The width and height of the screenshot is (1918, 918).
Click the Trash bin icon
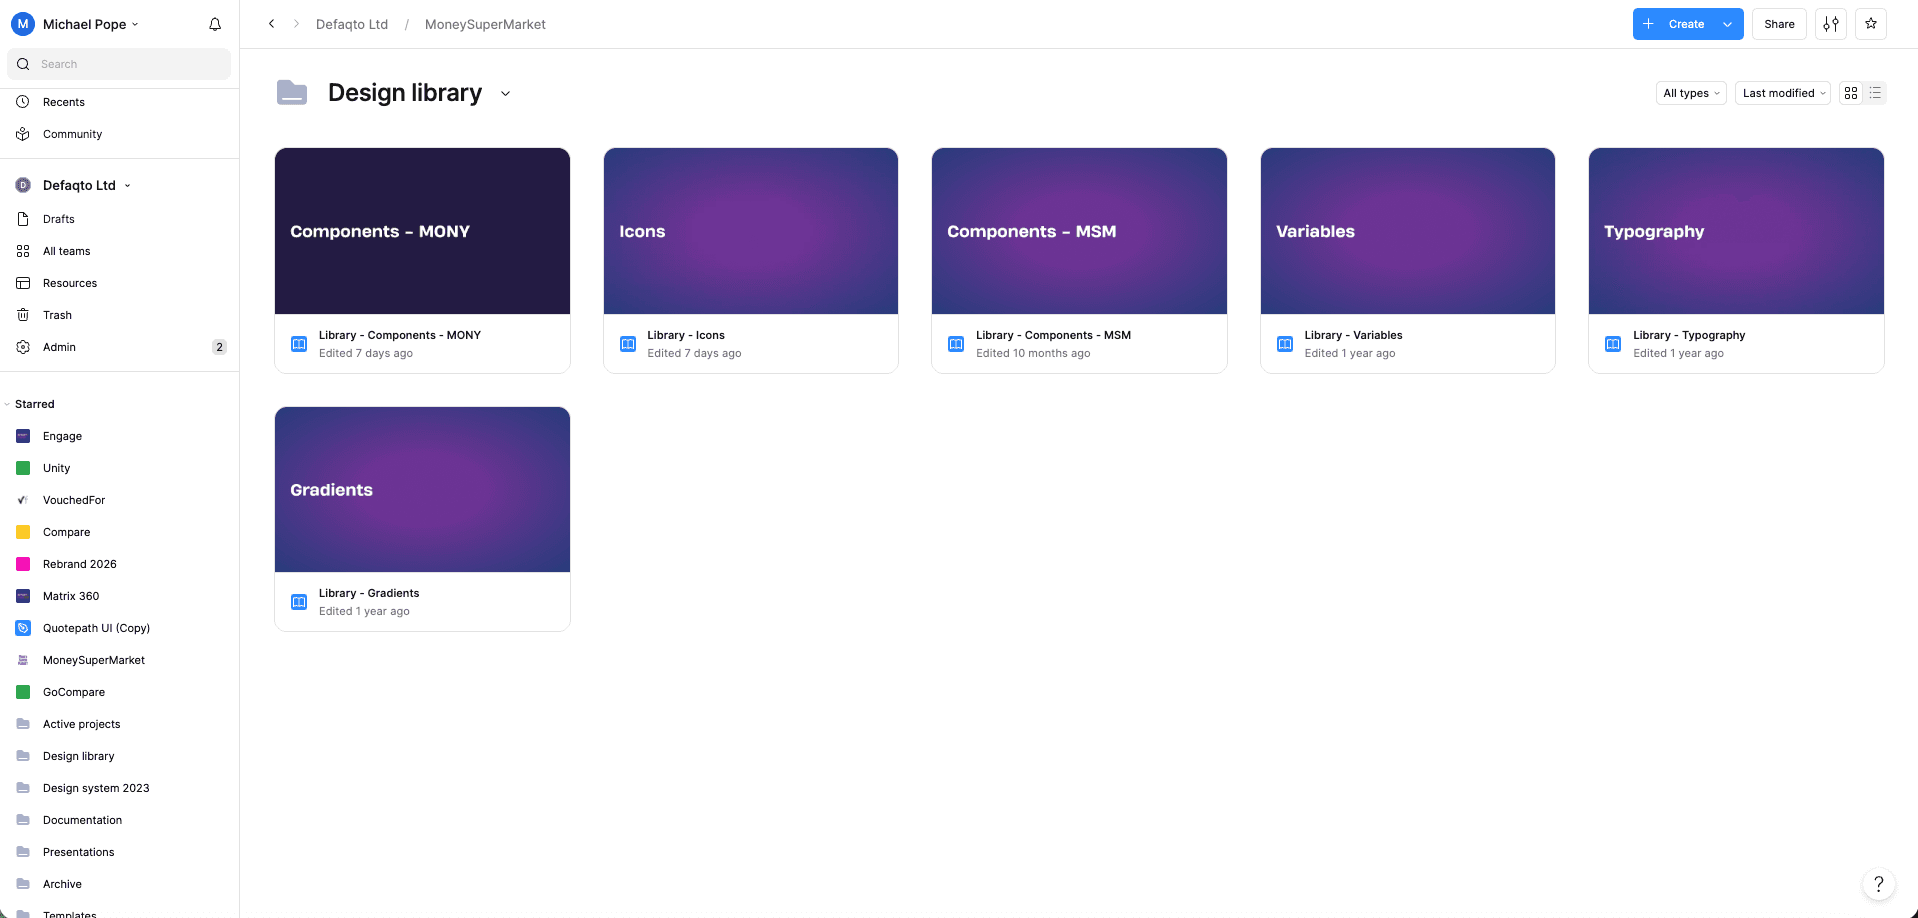coord(23,315)
